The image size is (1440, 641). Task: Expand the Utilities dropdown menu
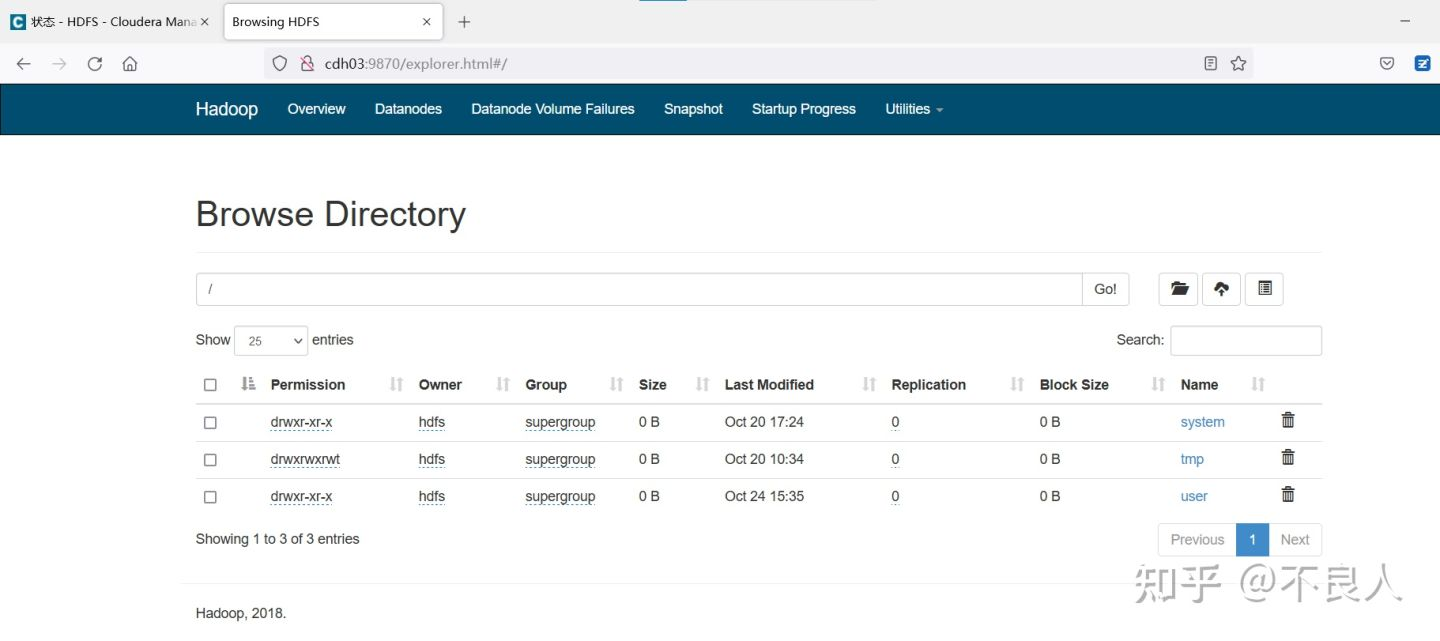point(914,109)
